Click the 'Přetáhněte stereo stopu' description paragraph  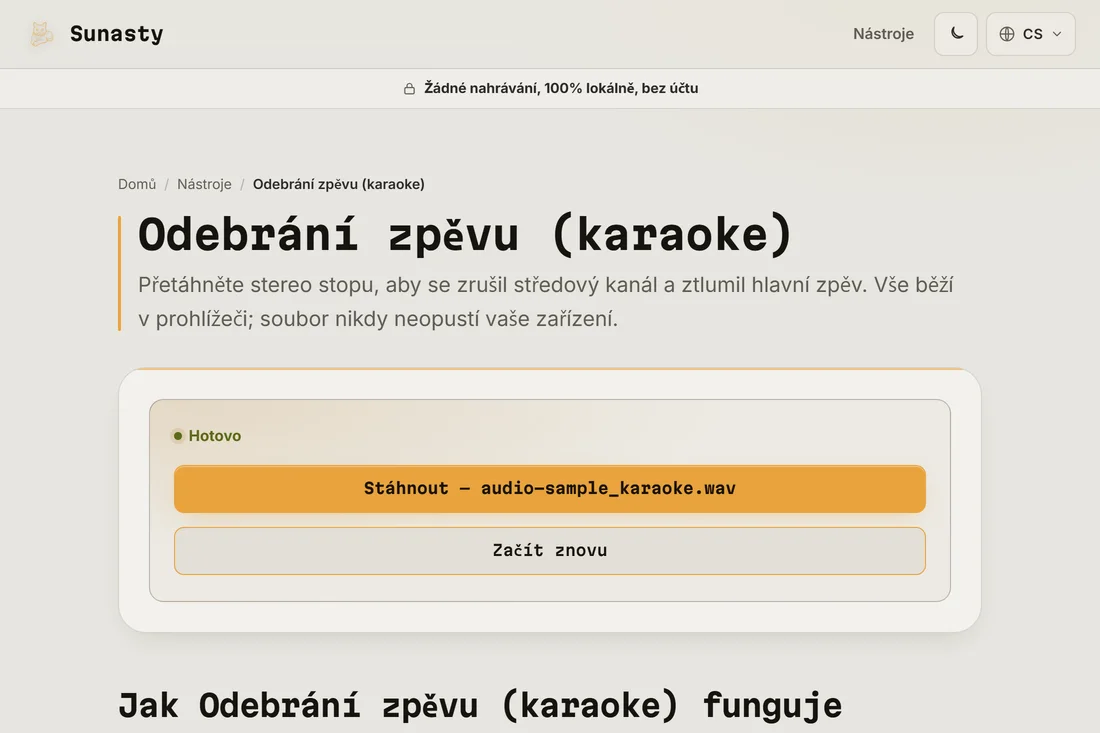[546, 302]
